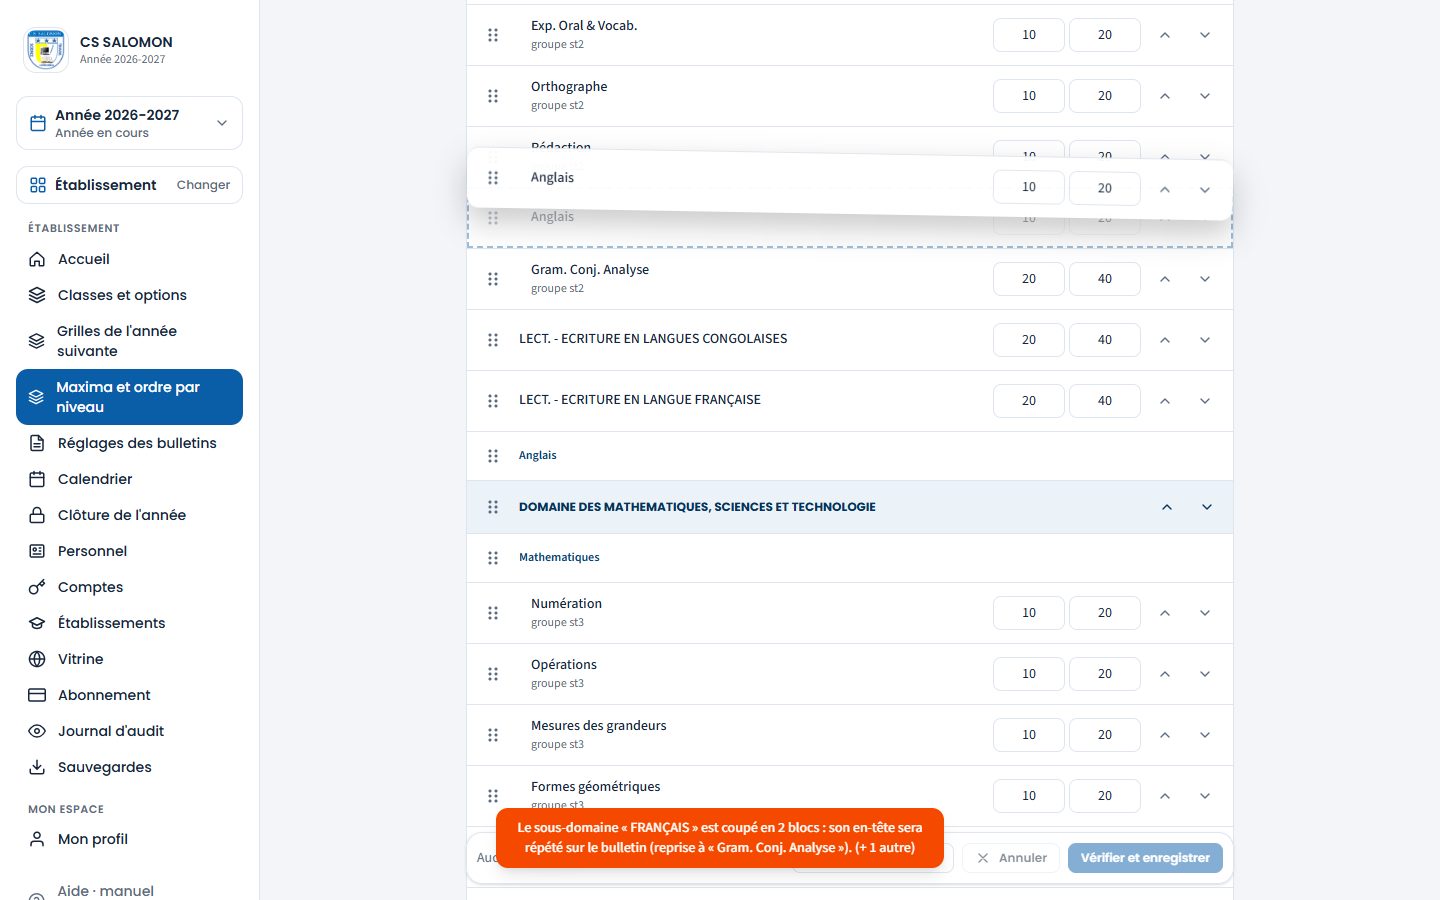Open Personnel via its badge icon

[37, 551]
